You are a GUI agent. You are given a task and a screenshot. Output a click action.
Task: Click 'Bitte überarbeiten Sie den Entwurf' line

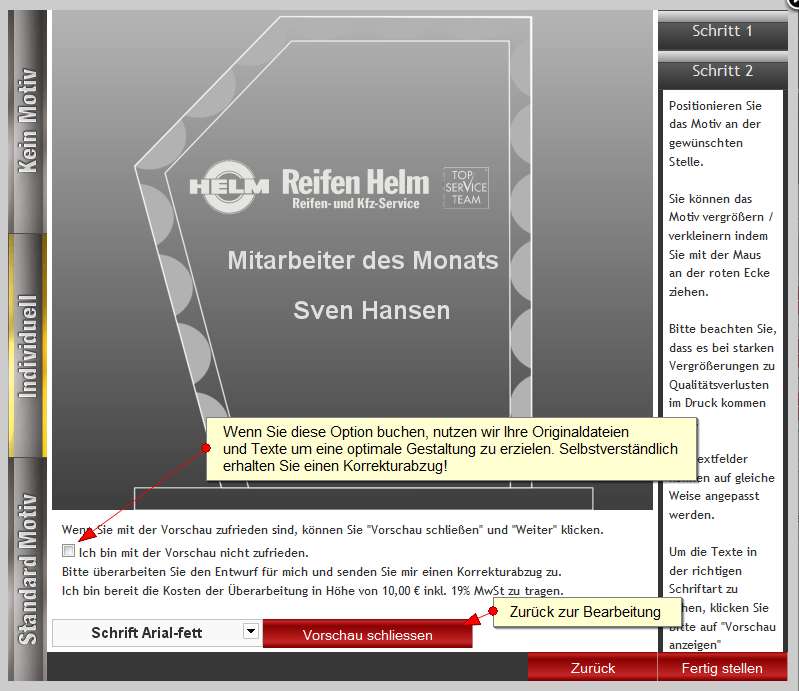(311, 572)
